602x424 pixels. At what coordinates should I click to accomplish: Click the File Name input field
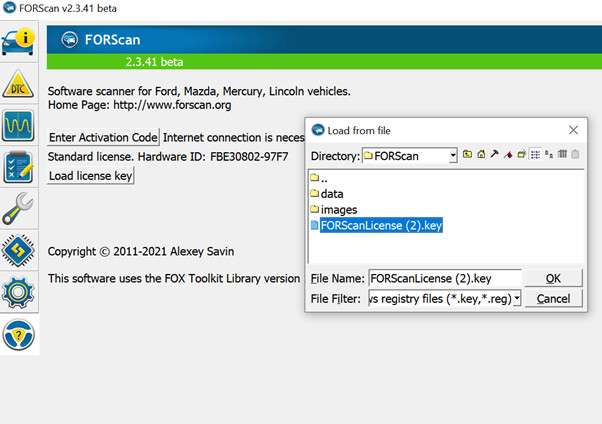click(x=443, y=279)
